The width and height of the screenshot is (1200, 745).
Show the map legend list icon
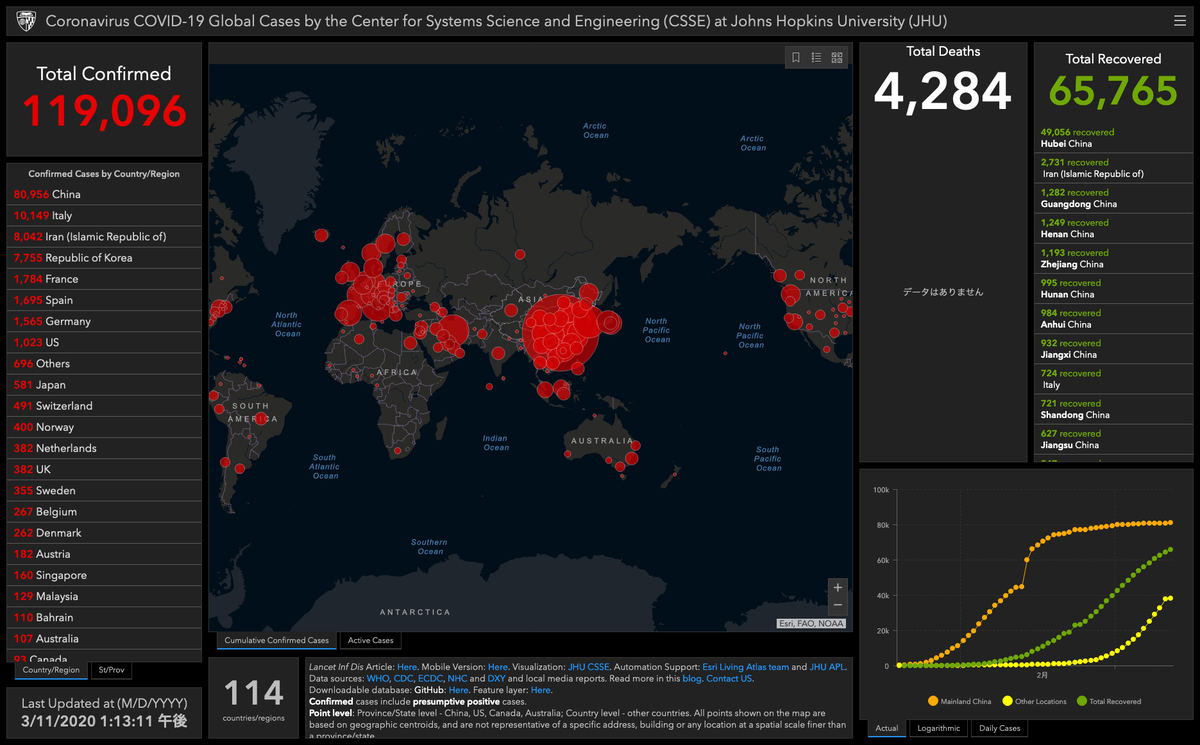coord(816,58)
